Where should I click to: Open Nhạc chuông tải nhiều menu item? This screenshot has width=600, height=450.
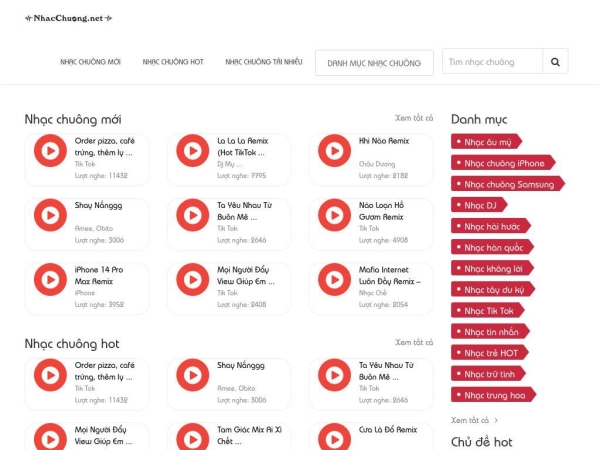(x=264, y=62)
